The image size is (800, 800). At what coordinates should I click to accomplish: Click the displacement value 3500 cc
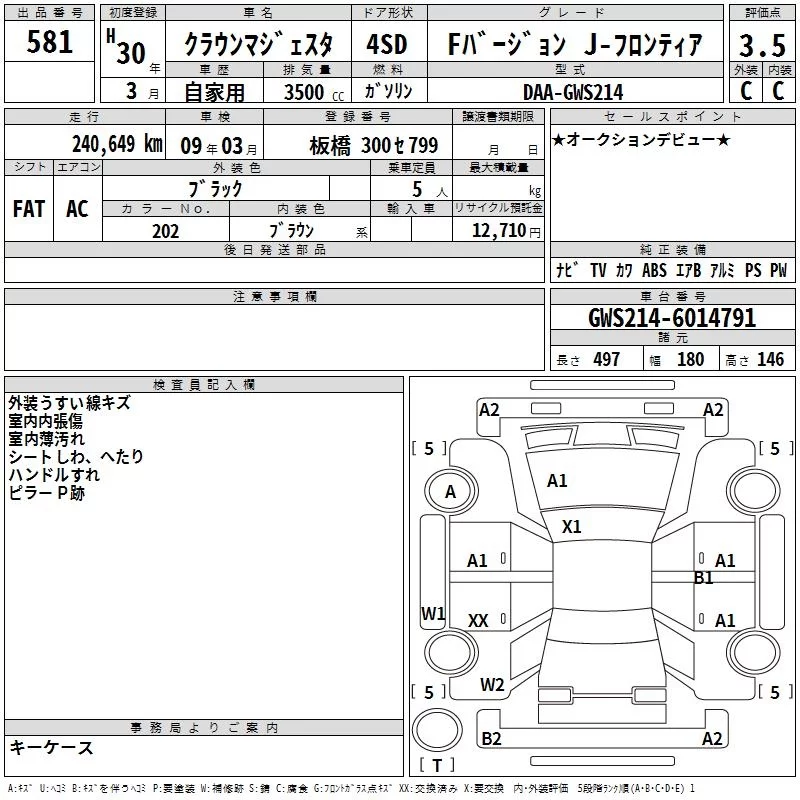click(314, 92)
